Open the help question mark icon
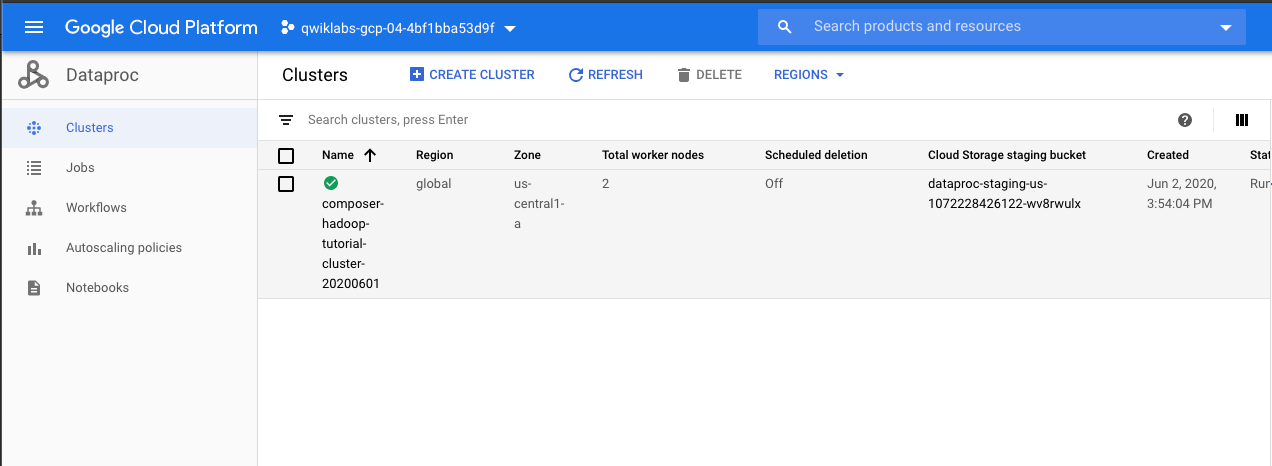Screen dimensions: 1272x466 tap(1185, 120)
